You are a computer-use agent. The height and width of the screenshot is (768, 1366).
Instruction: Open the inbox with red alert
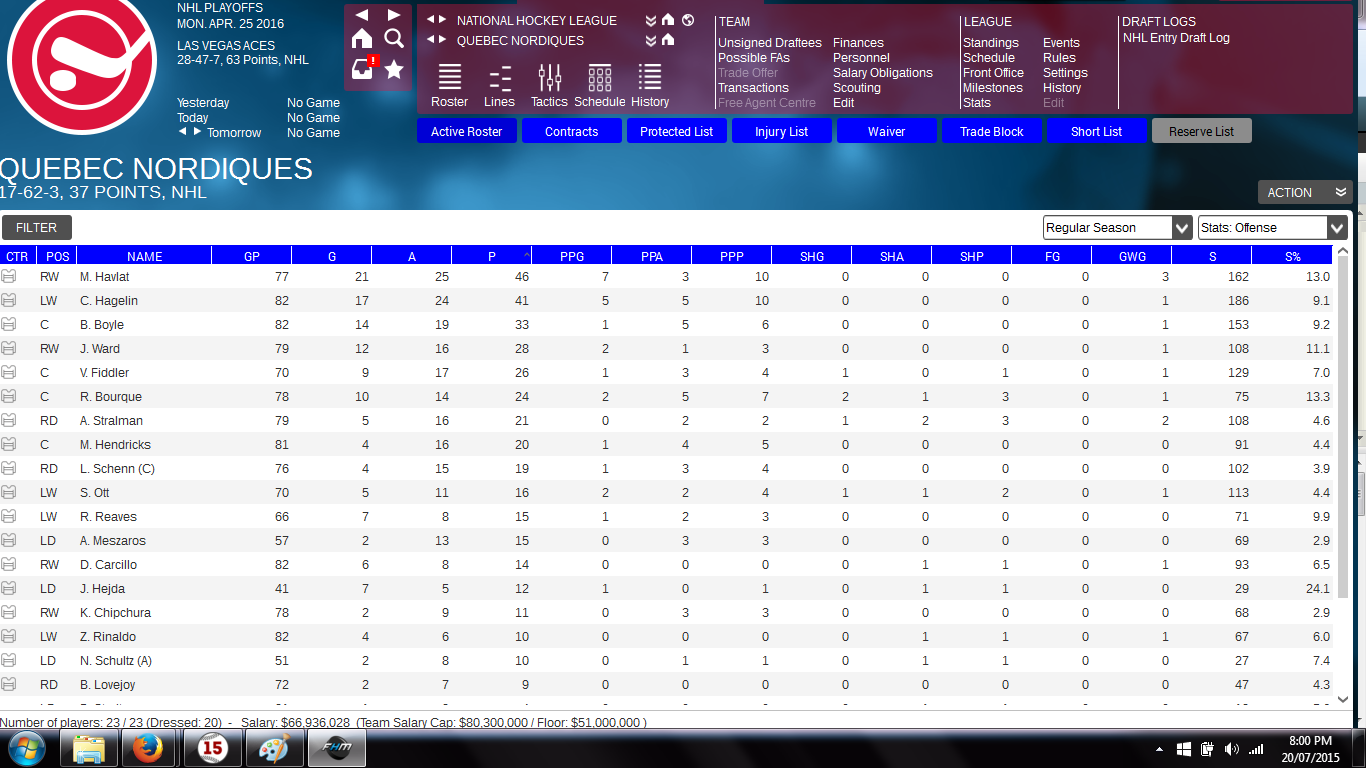coord(364,68)
